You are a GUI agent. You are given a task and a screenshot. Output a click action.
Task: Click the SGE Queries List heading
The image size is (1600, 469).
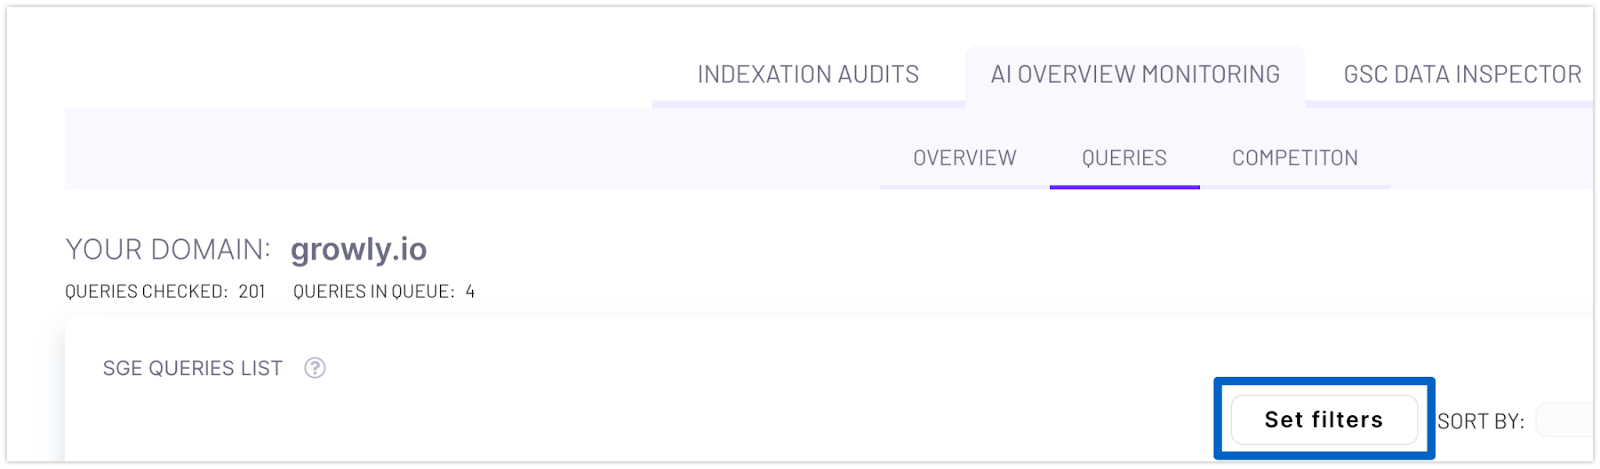click(x=193, y=368)
